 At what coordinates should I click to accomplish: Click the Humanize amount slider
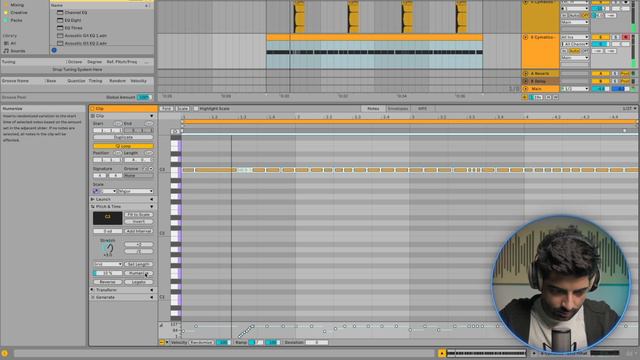pos(108,273)
